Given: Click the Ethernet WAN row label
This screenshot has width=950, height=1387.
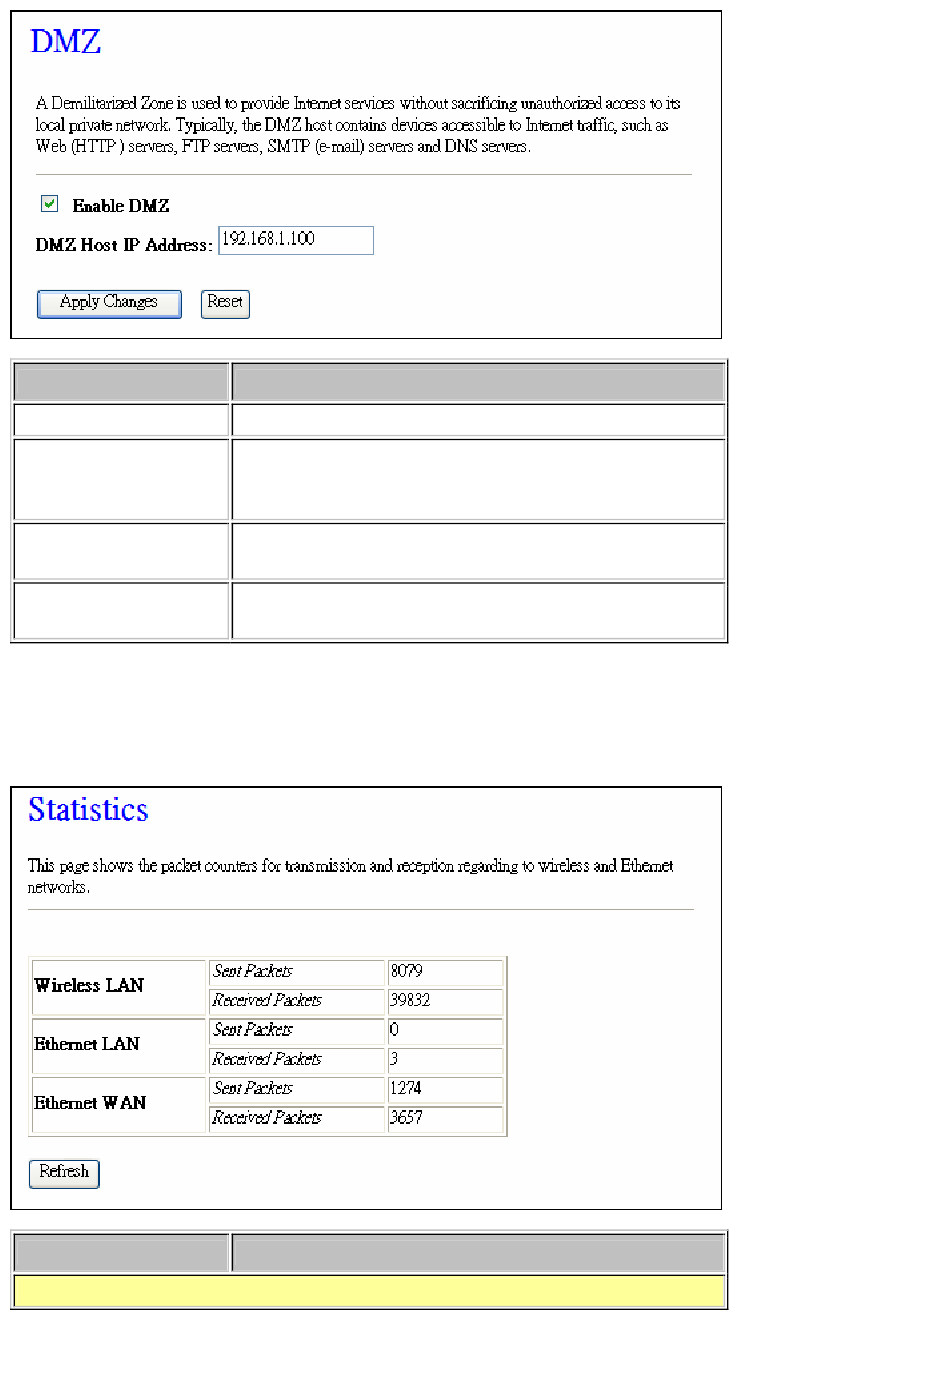Looking at the screenshot, I should click(x=90, y=1103).
